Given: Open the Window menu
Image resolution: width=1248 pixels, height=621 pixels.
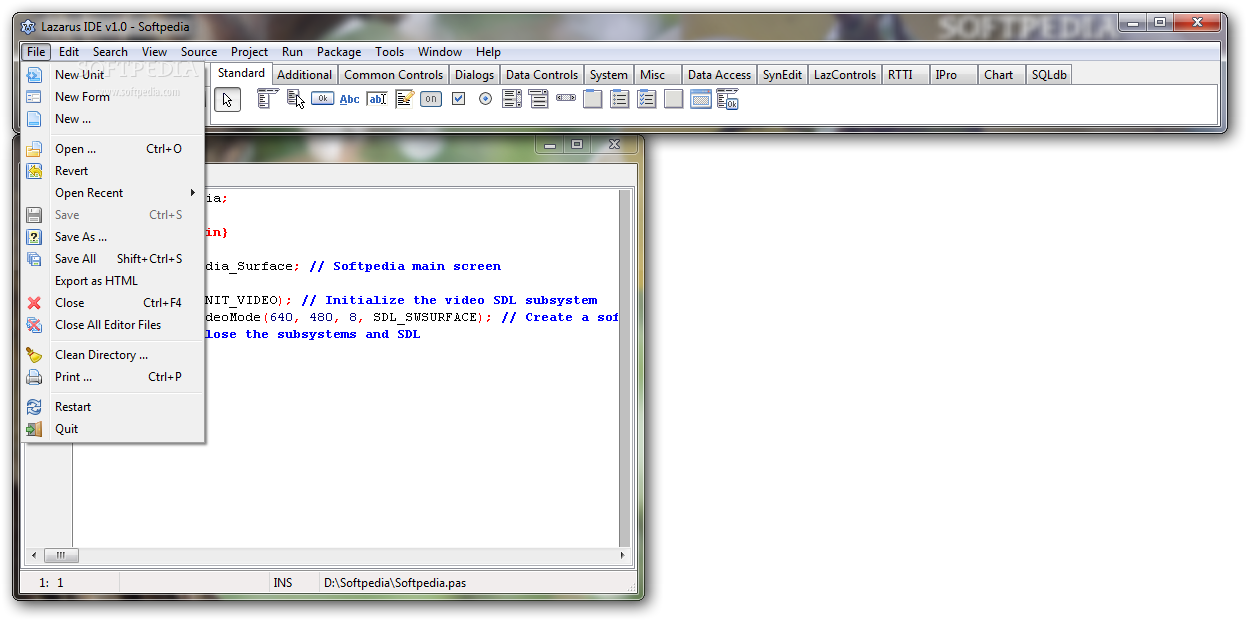Looking at the screenshot, I should pos(440,52).
